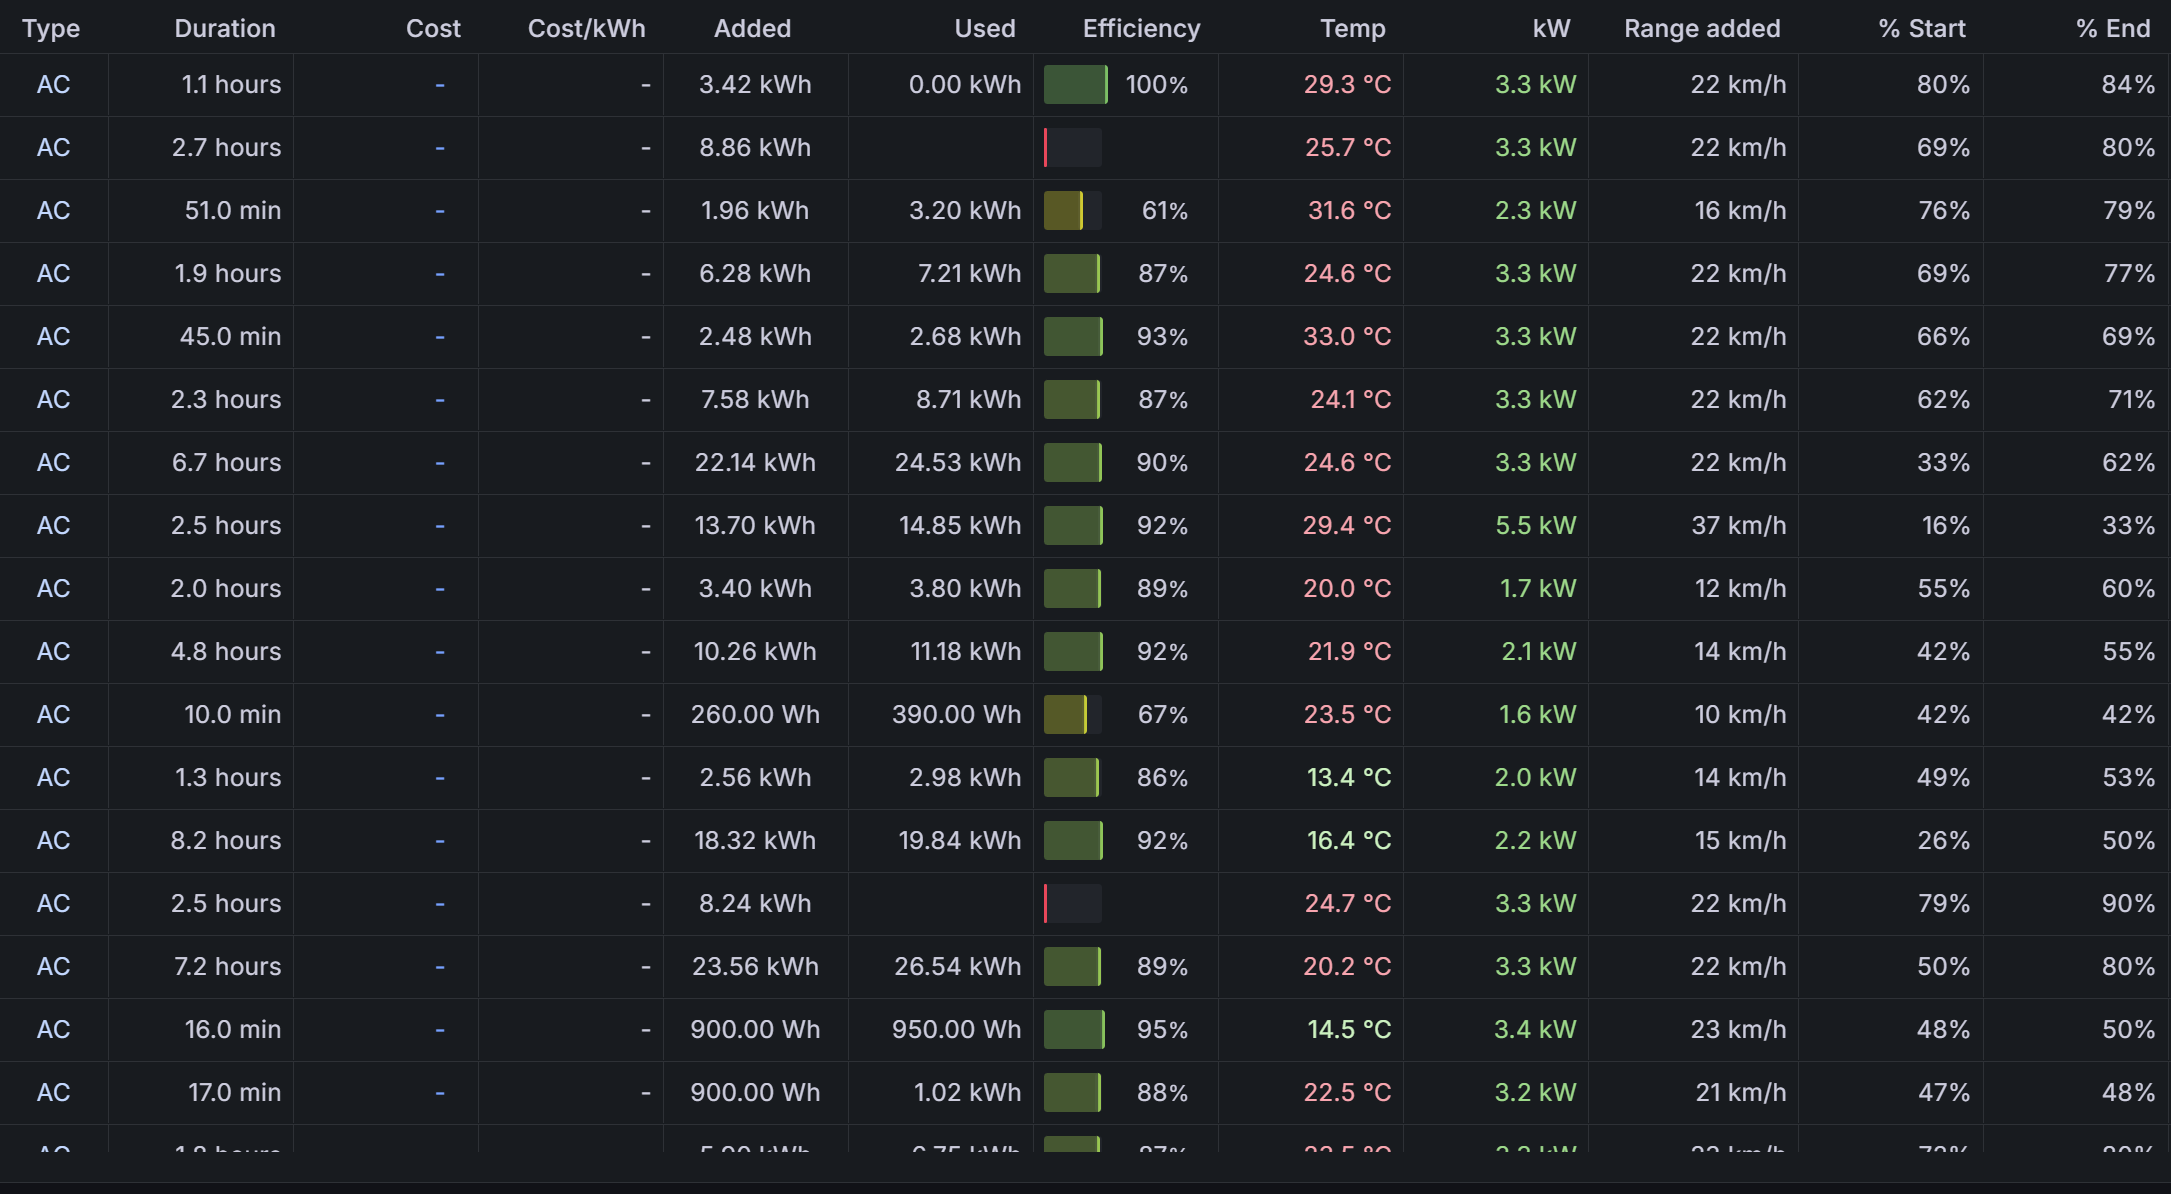Viewport: 2171px width, 1194px height.
Task: Select the 33.0 °C temperature cell
Action: pyautogui.click(x=1346, y=337)
